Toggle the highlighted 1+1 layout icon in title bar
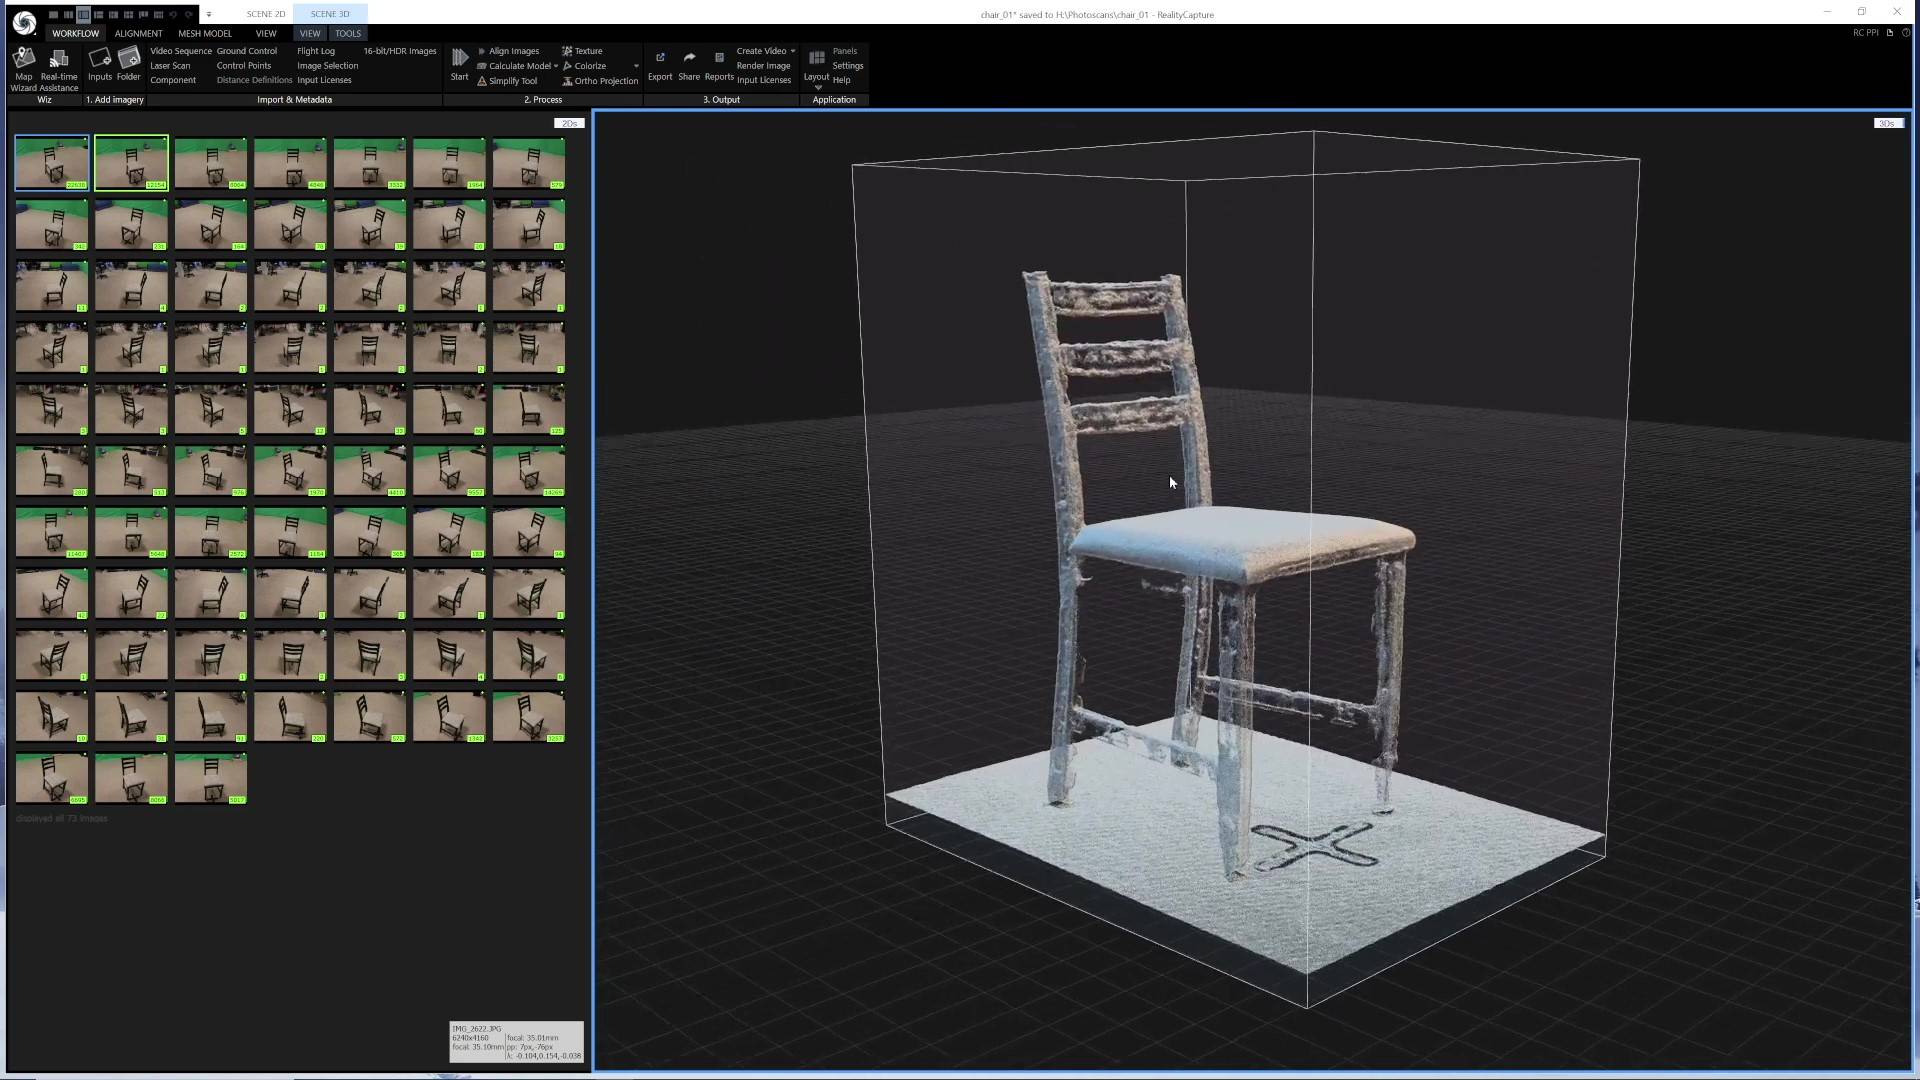The width and height of the screenshot is (1920, 1080). pyautogui.click(x=84, y=14)
